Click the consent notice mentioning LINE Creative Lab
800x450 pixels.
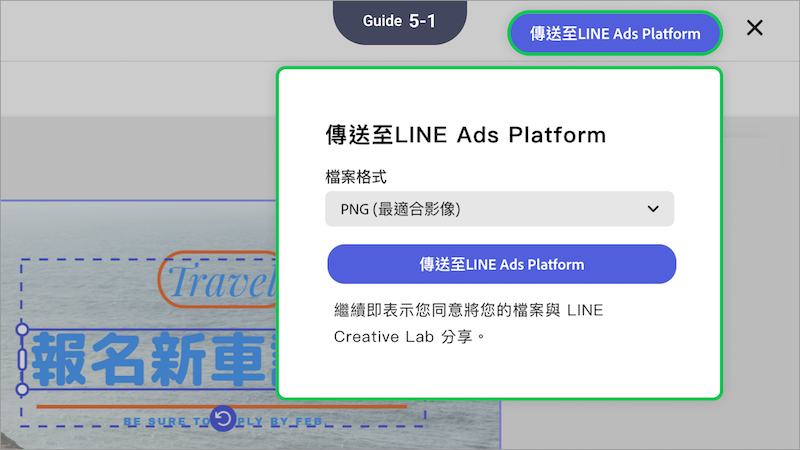pos(470,323)
